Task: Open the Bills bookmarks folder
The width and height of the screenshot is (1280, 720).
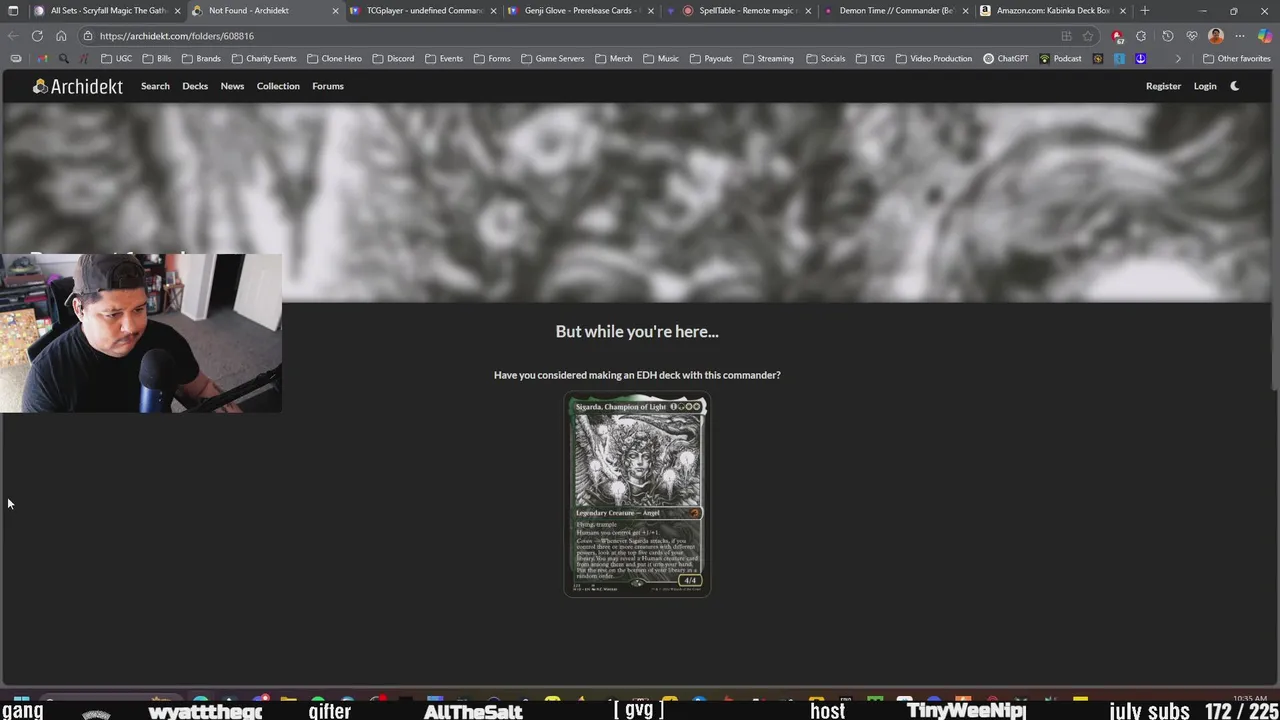Action: pos(157,59)
